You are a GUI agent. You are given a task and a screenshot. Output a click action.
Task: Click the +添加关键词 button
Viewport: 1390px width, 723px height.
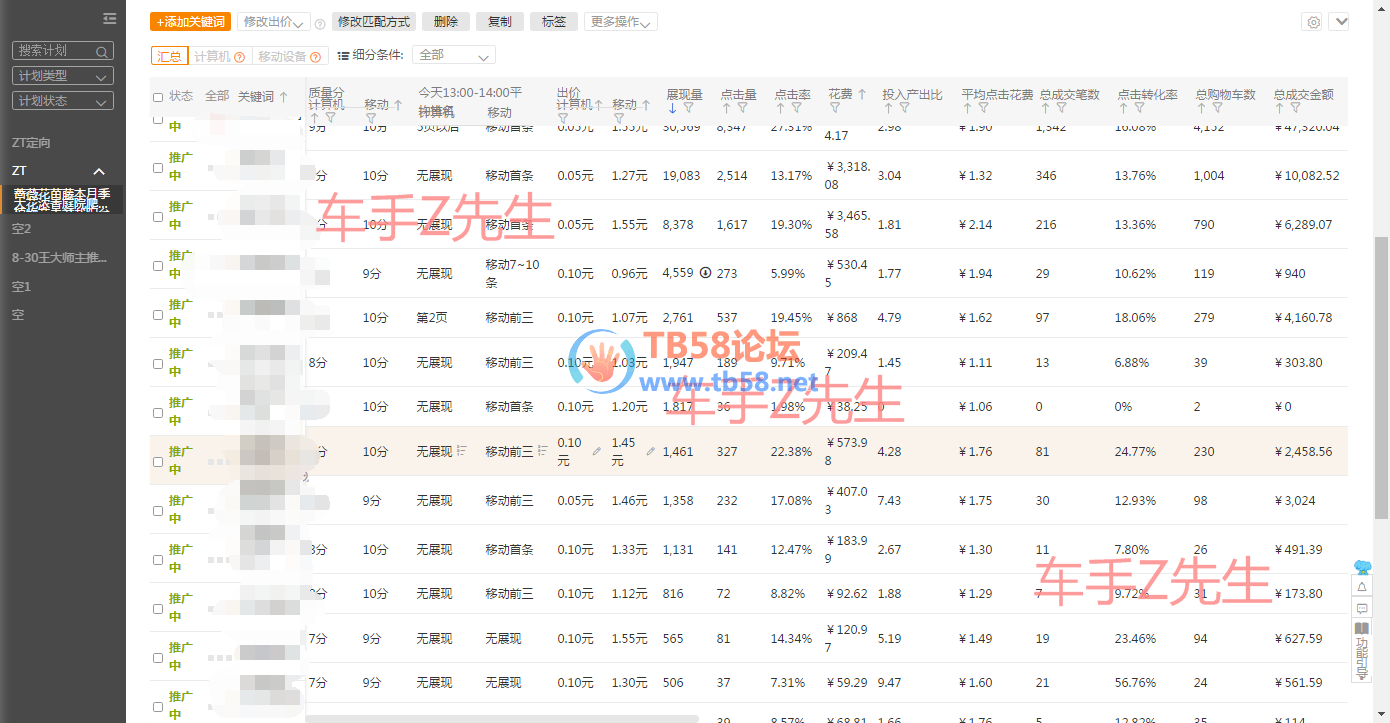tap(190, 22)
